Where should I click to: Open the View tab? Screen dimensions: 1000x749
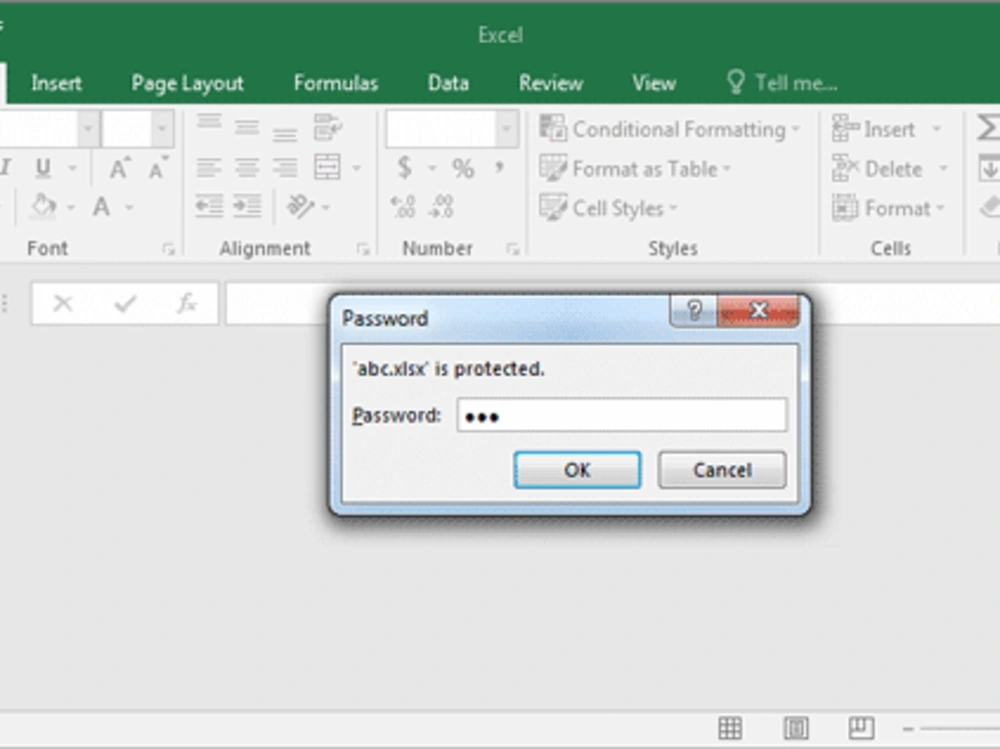[654, 84]
